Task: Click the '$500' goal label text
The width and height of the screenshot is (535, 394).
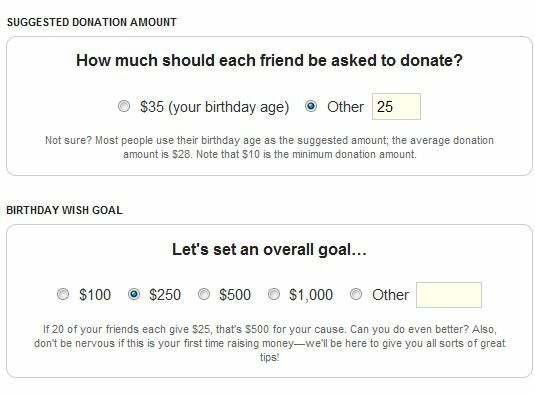Action: pos(235,295)
